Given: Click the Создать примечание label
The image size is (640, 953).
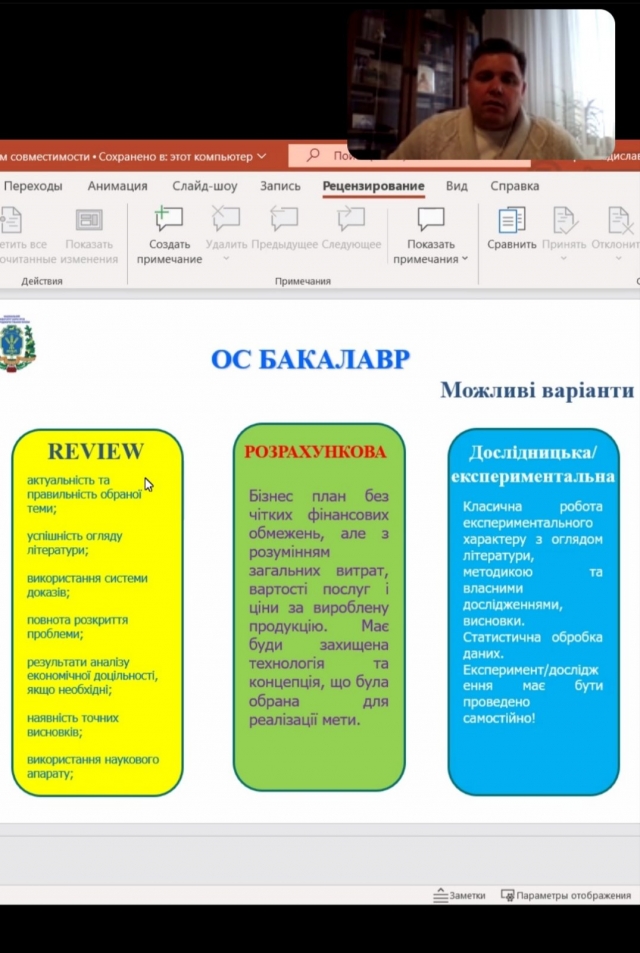Looking at the screenshot, I should 170,252.
